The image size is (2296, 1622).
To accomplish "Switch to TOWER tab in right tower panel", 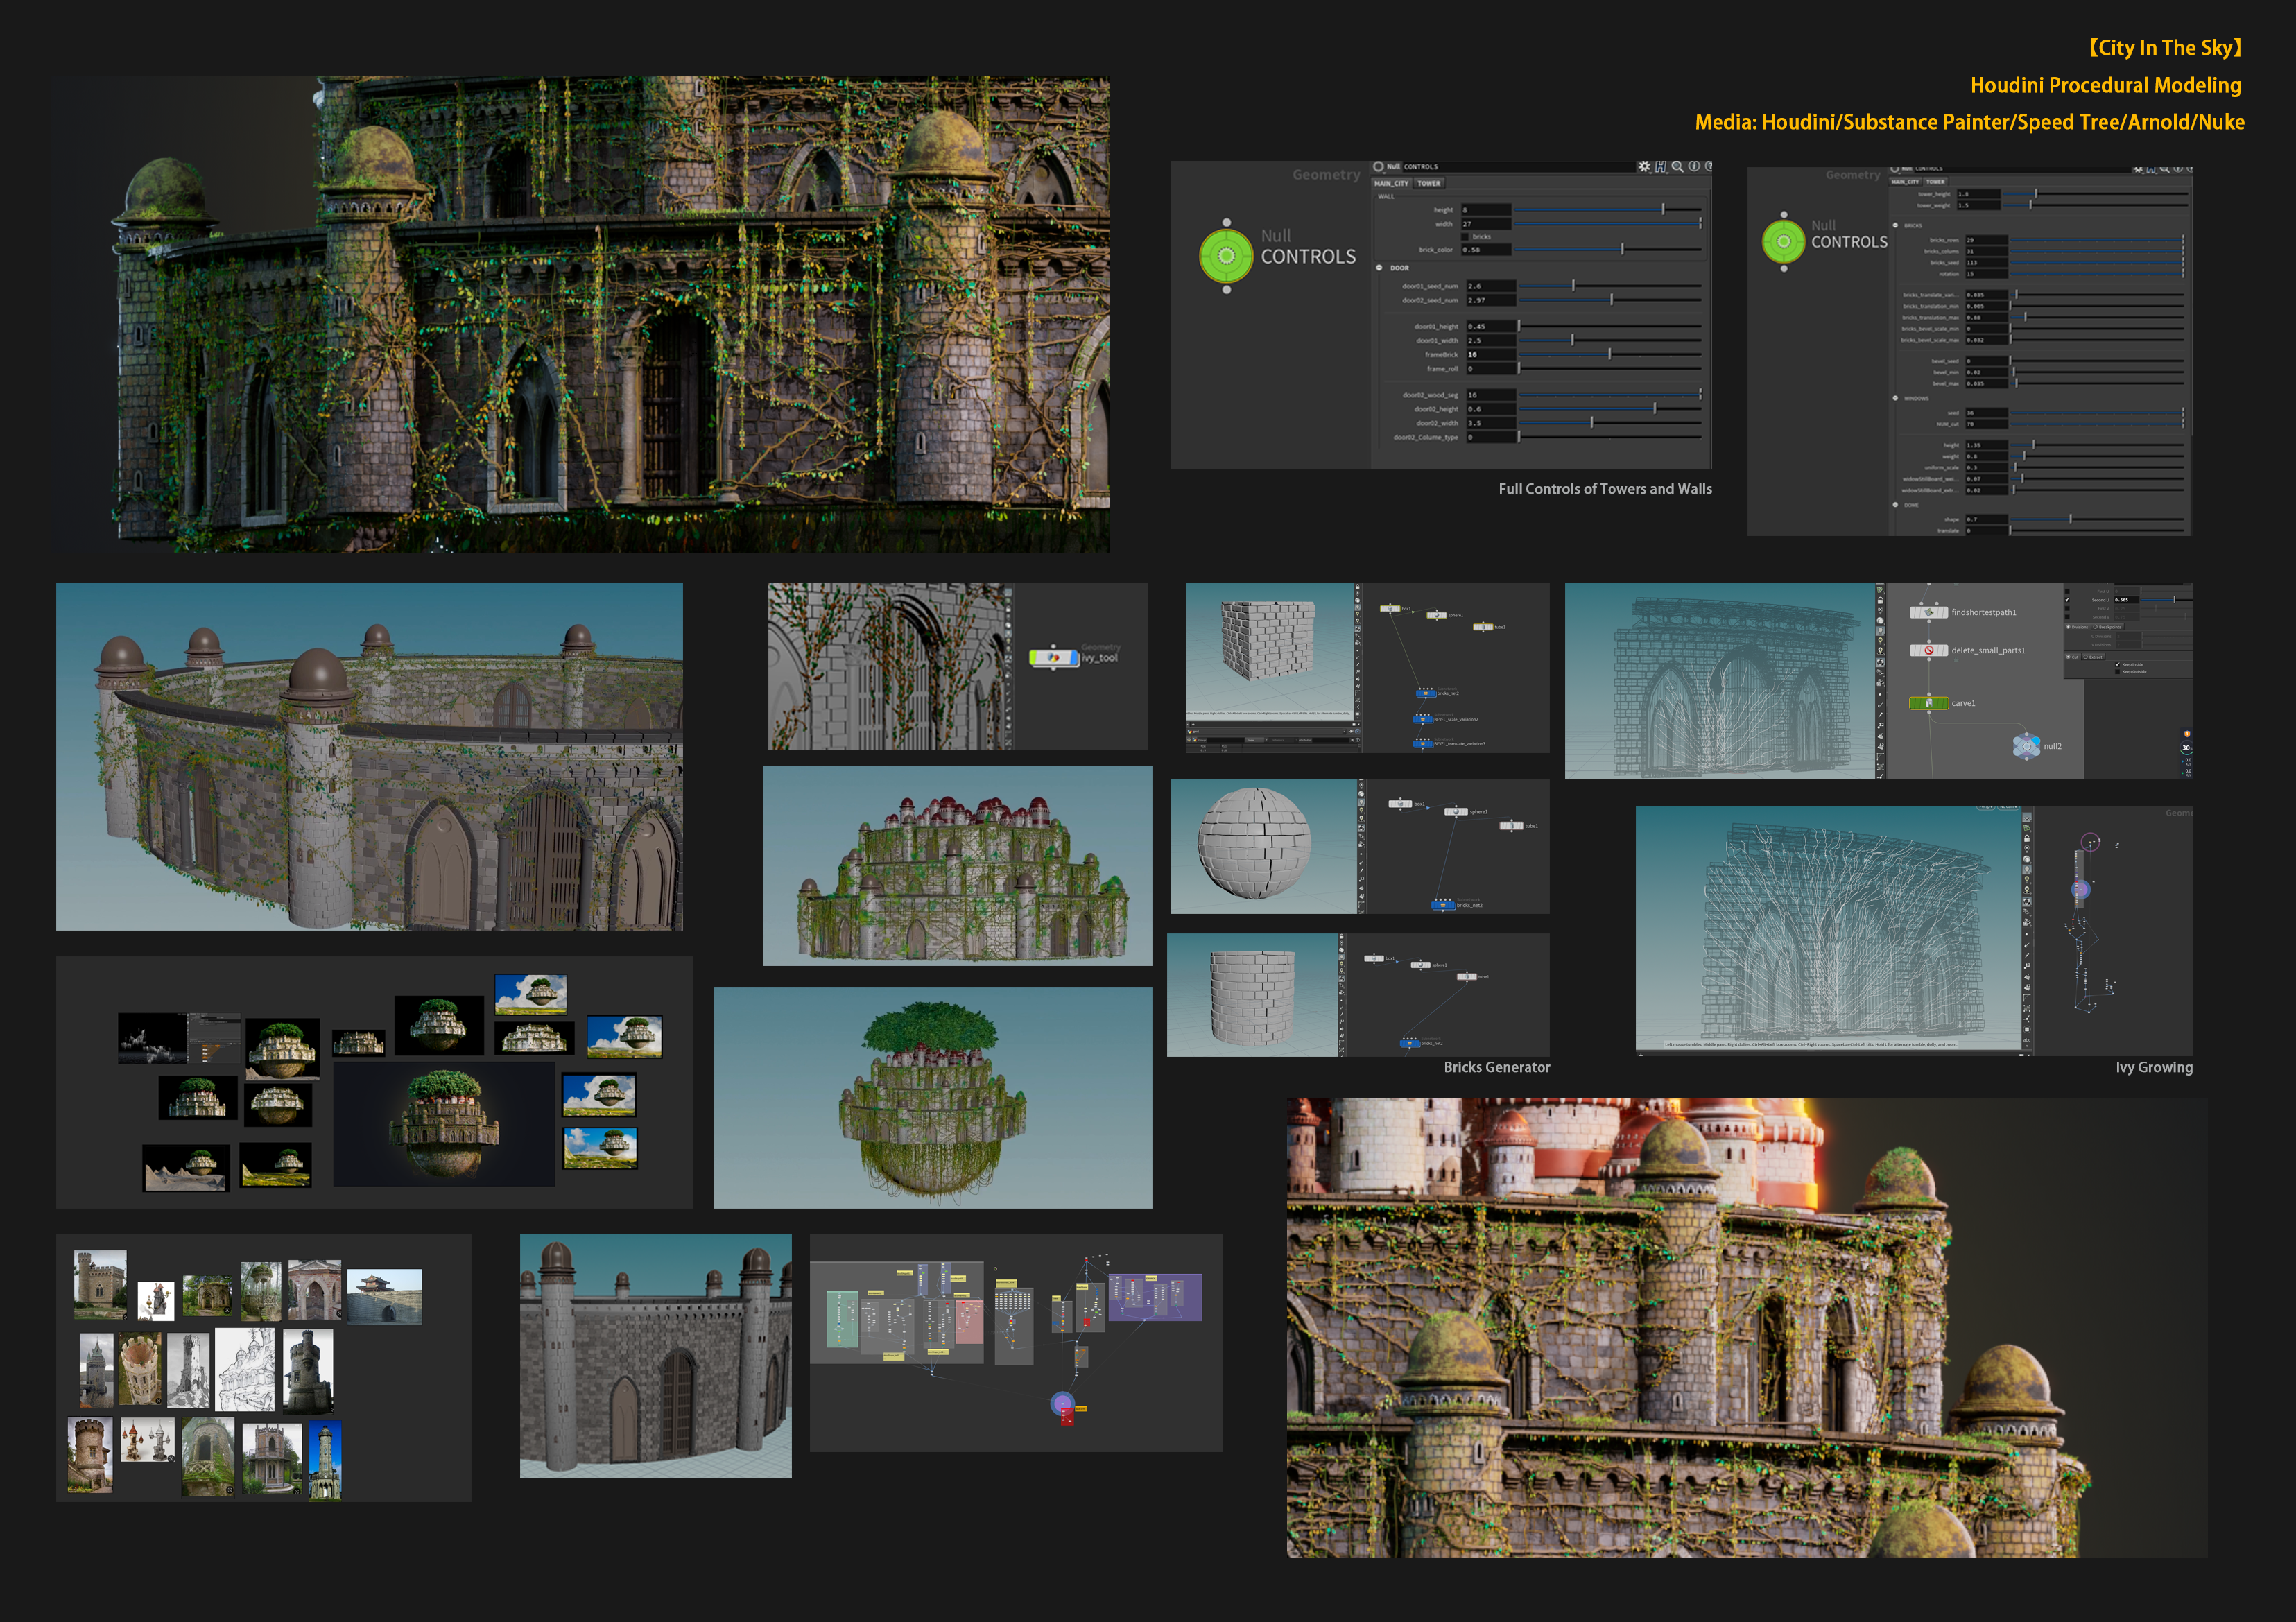I will 1936,182.
